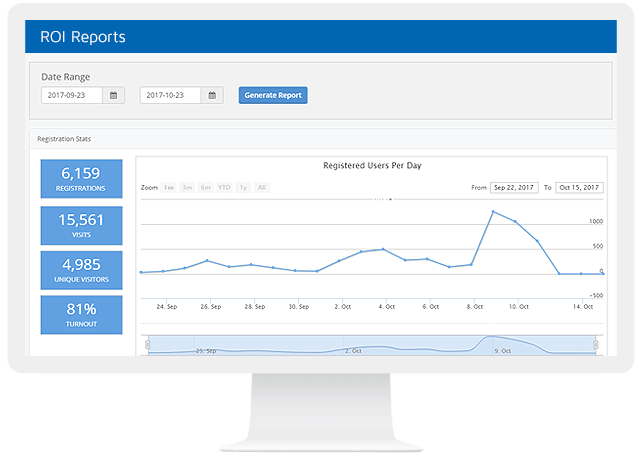This screenshot has height=458, width=644.
Task: Select the YTD zoom range
Action: coord(224,187)
